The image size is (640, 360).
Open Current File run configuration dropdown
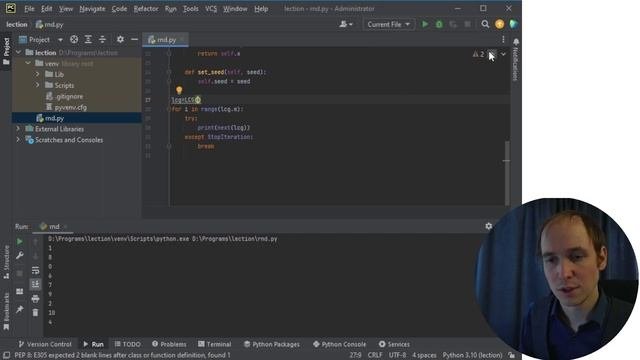point(388,24)
